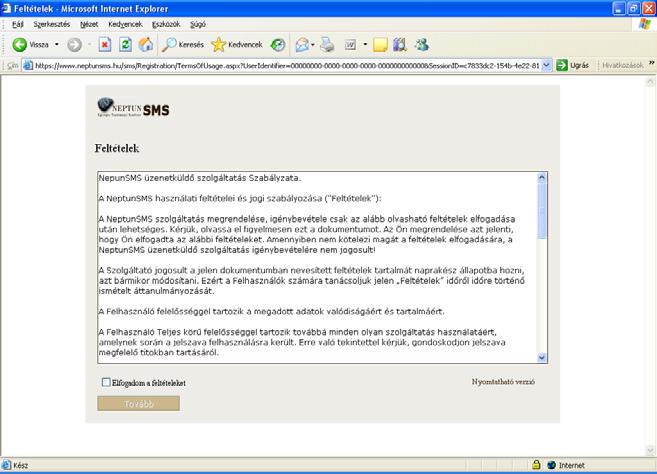Go to the Home page icon
Screen dimensions: 657x474
pos(145,44)
